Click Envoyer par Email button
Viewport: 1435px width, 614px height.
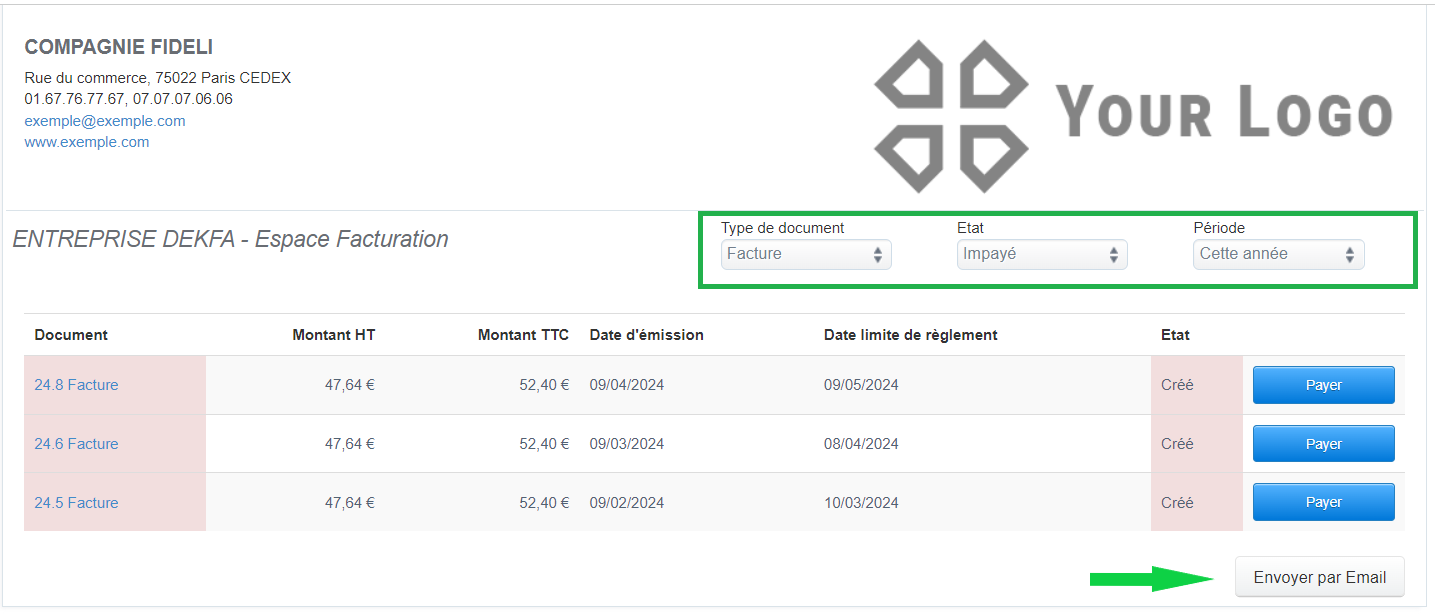[x=1320, y=577]
